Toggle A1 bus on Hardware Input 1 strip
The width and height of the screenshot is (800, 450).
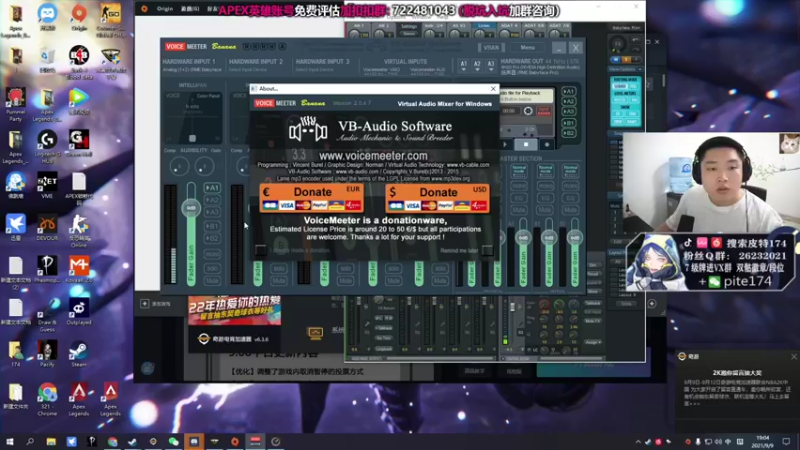[212, 188]
